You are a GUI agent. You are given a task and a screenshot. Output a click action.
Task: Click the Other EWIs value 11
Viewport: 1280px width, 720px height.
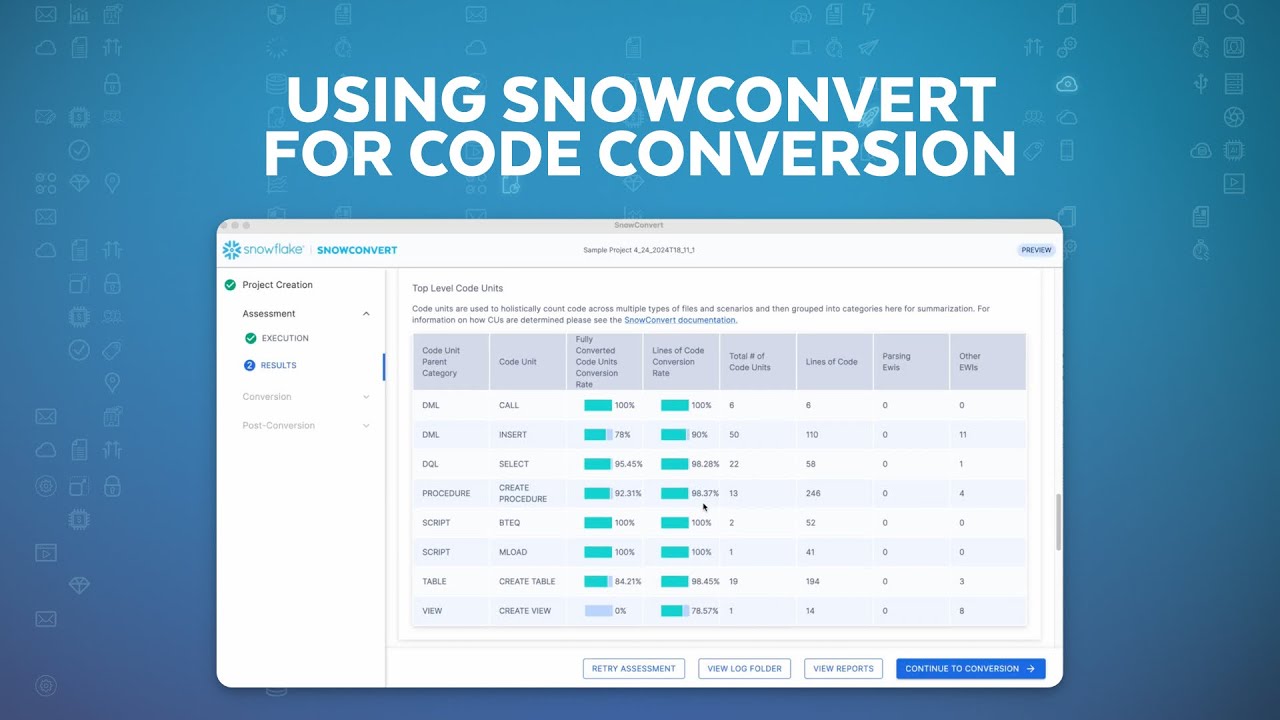pos(963,435)
